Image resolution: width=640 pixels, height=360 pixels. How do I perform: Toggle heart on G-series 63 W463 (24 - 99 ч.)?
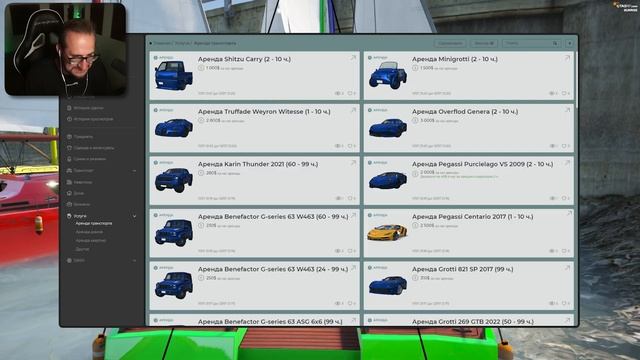350,303
